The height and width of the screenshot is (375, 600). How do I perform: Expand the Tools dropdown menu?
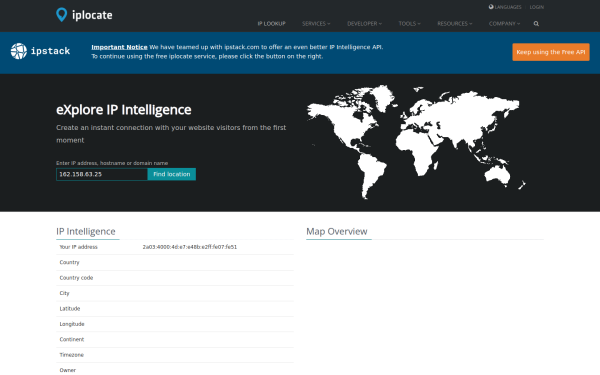(409, 24)
